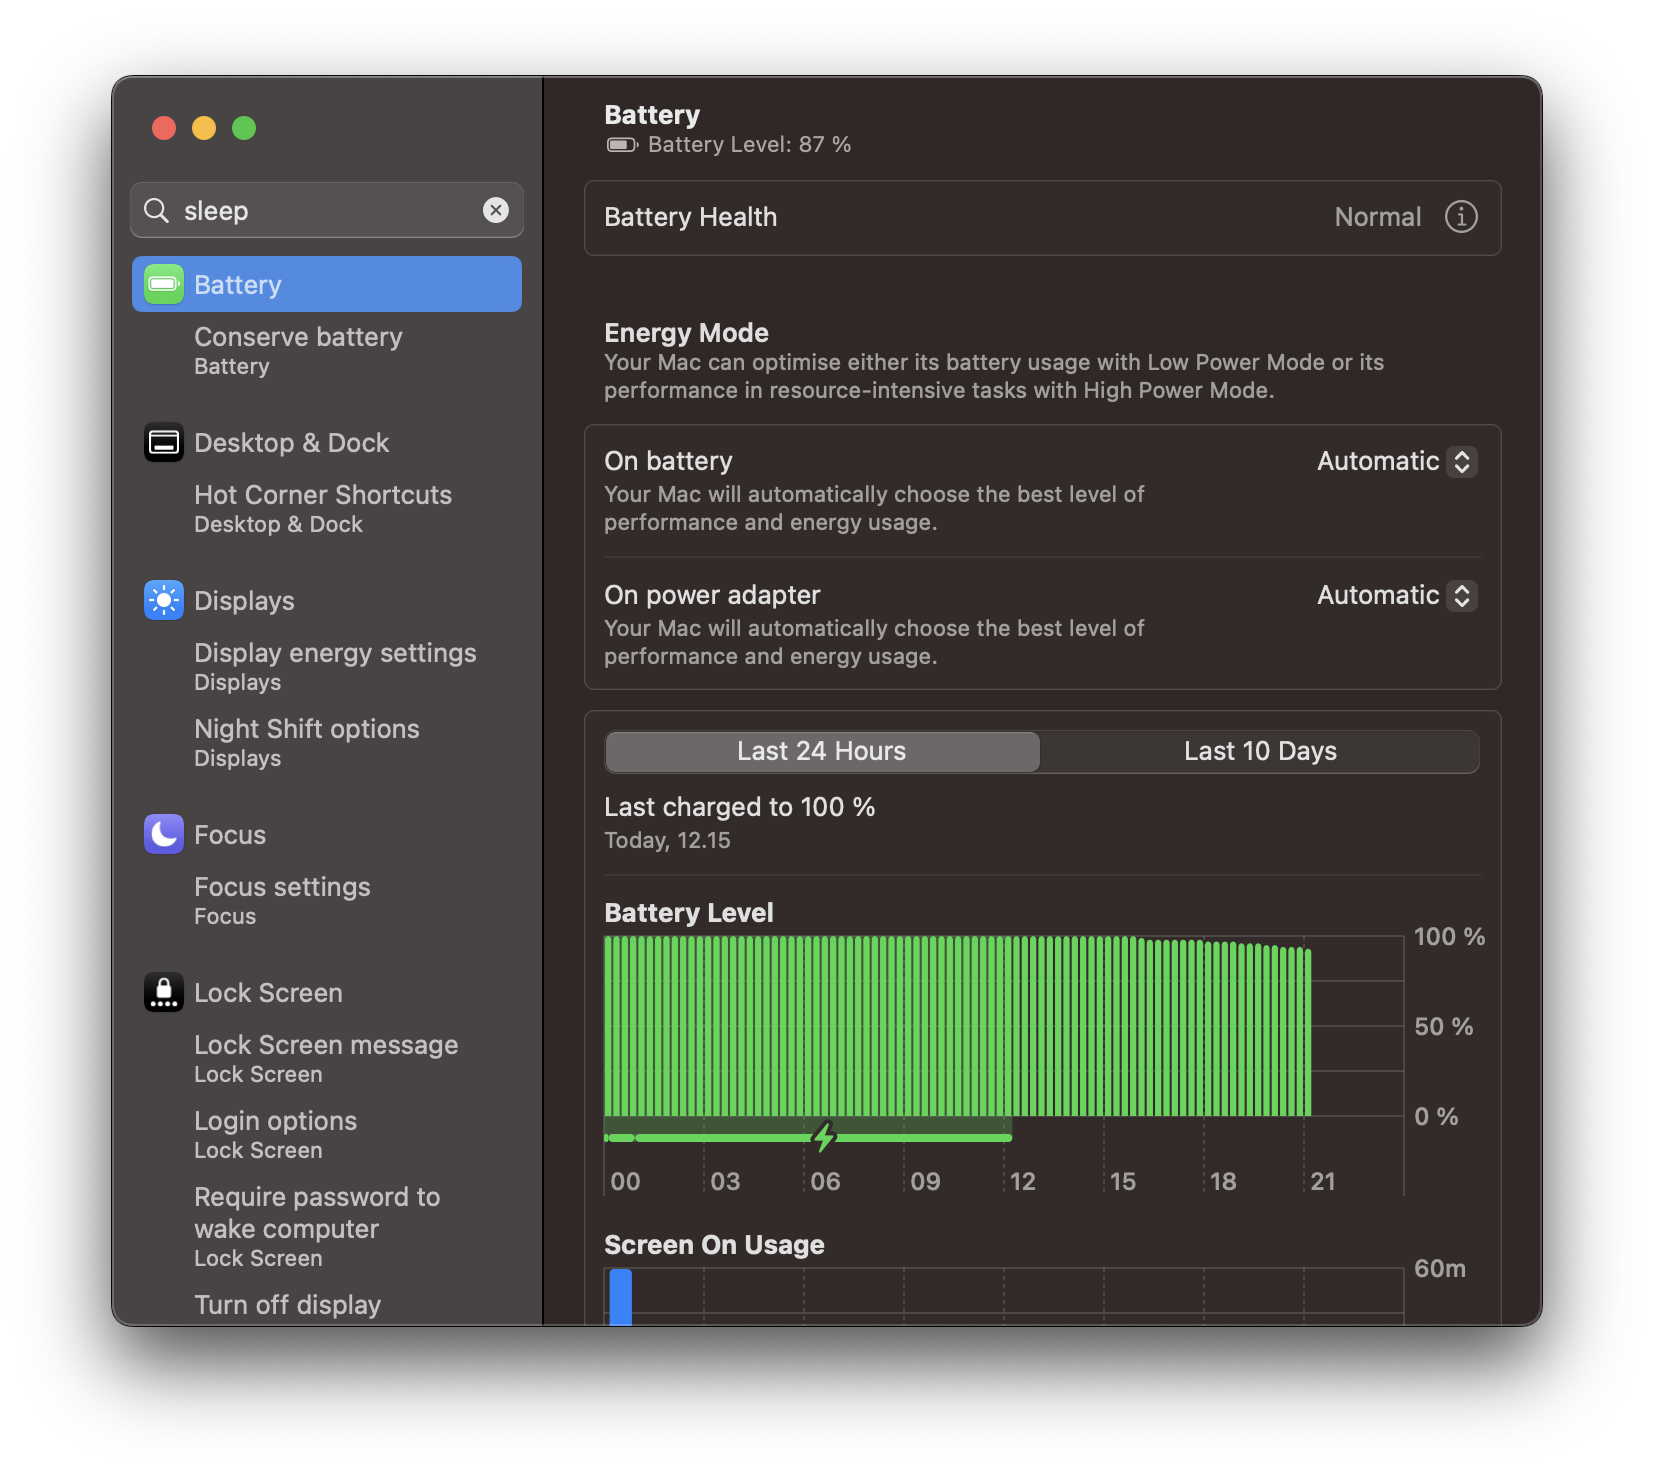This screenshot has width=1654, height=1474.
Task: Open Hot Corner Shortcuts result
Action: click(323, 508)
